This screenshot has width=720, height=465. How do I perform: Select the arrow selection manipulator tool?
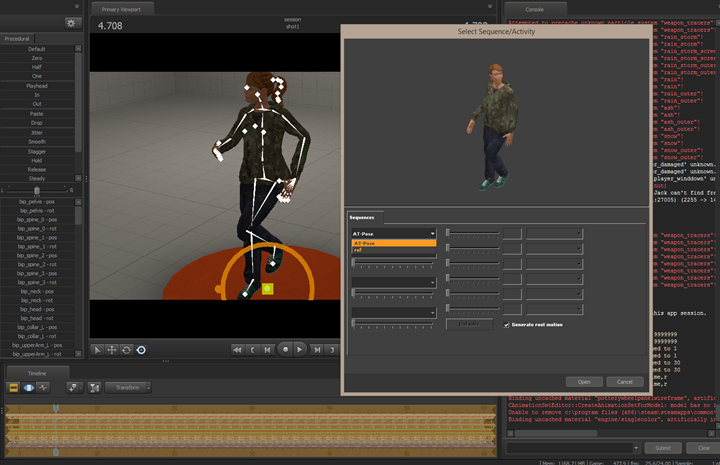point(97,350)
